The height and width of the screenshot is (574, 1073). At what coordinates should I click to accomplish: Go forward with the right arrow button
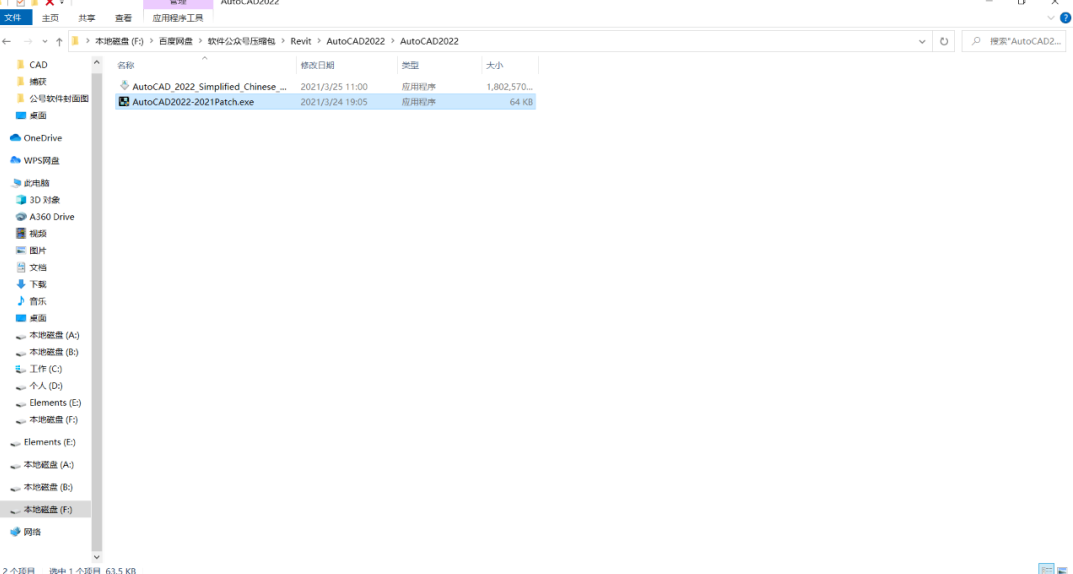pyautogui.click(x=27, y=42)
